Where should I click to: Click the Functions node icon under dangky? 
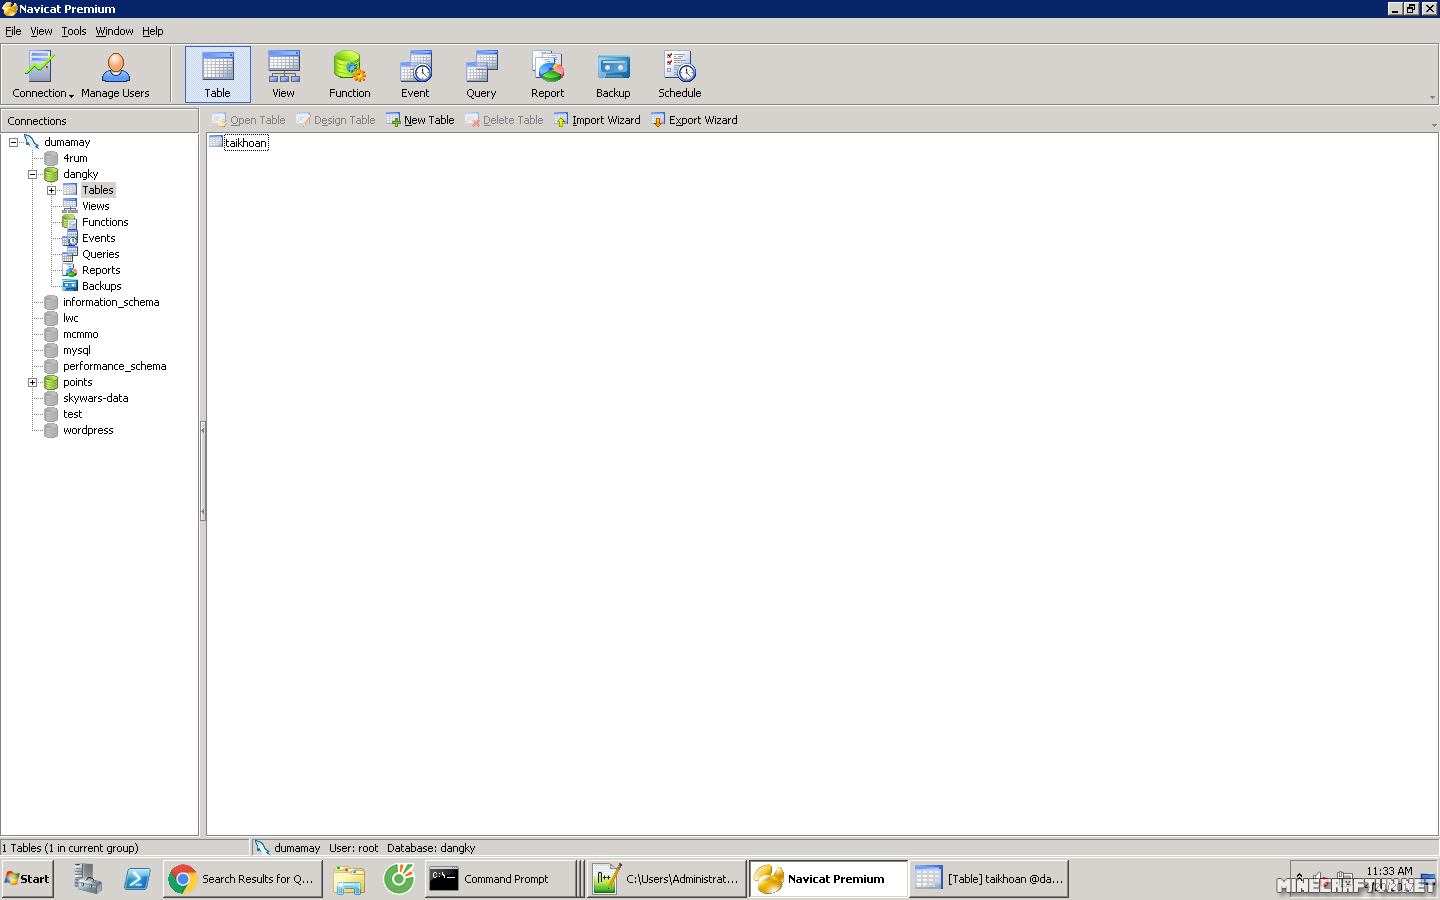70,222
